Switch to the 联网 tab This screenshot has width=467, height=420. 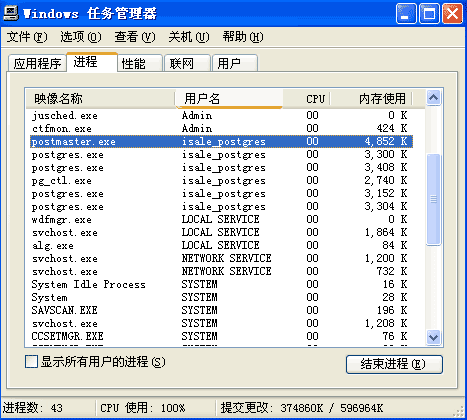click(x=188, y=63)
